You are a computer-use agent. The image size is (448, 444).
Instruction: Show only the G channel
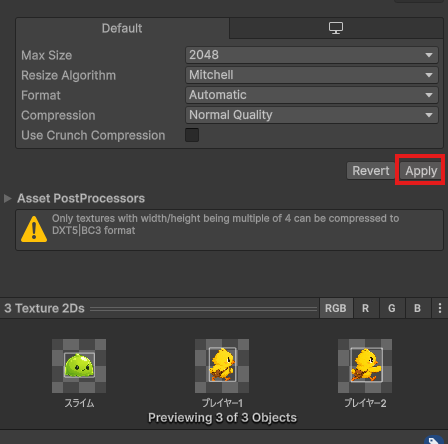point(392,308)
